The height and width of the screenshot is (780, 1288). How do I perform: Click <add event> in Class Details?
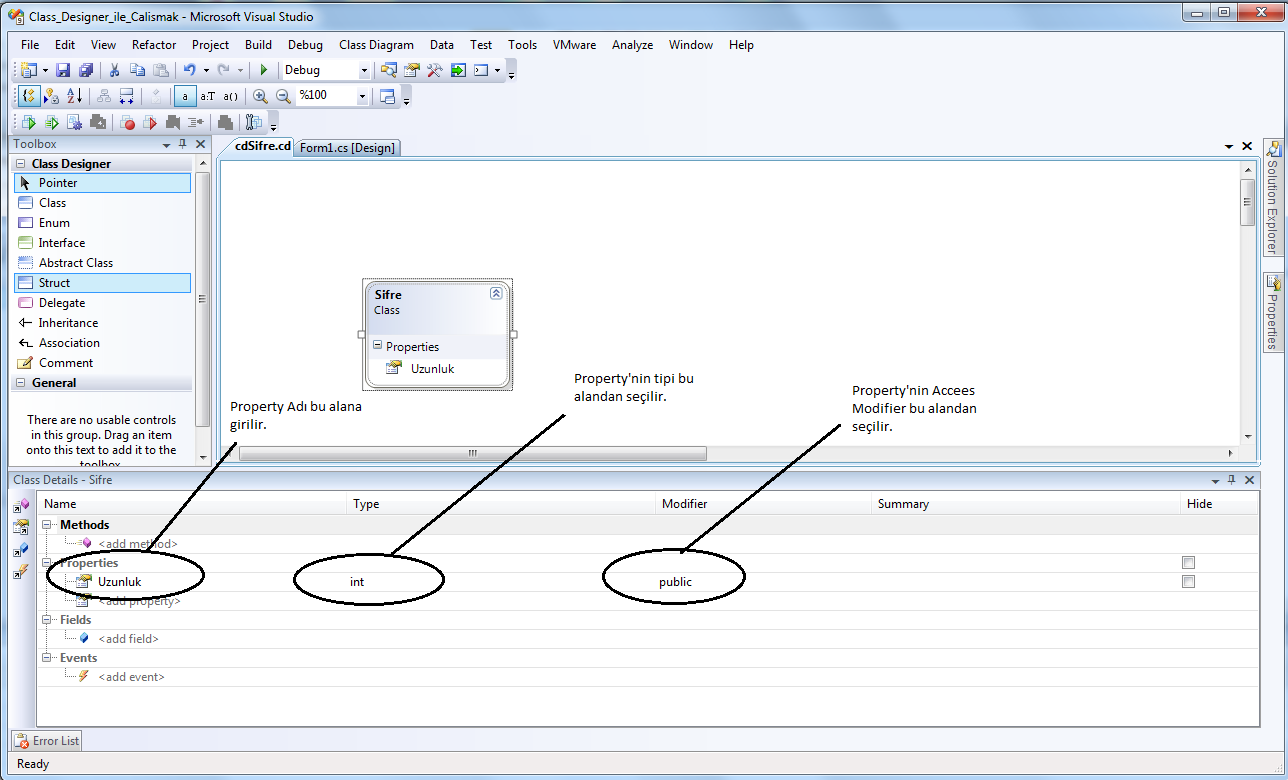(x=131, y=677)
